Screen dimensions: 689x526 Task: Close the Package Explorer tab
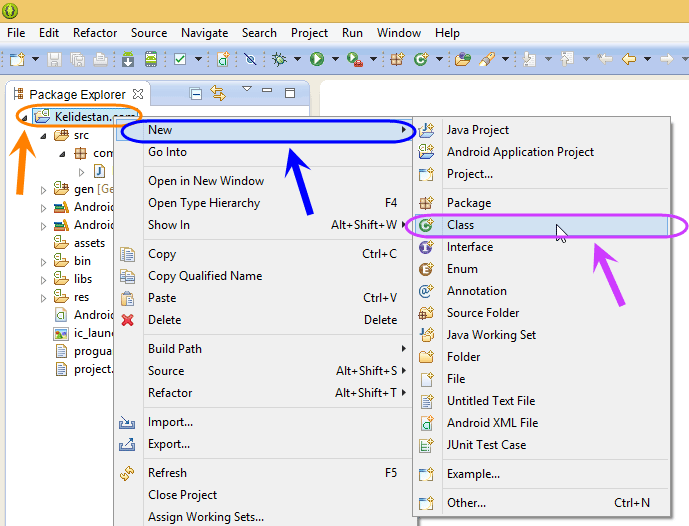(138, 94)
